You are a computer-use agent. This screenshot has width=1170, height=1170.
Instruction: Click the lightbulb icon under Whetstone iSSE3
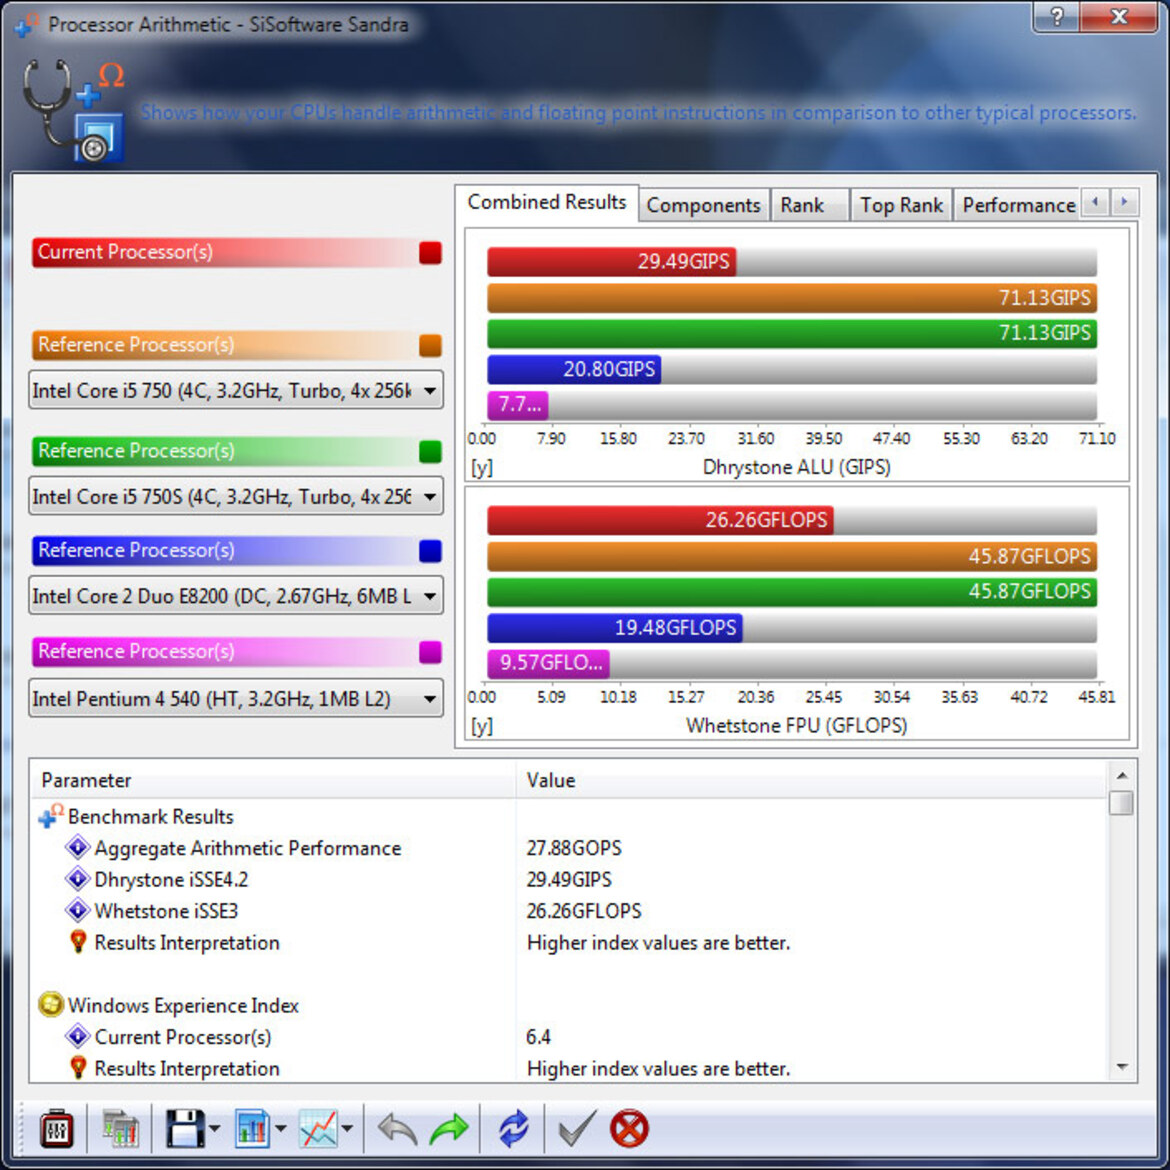point(78,942)
